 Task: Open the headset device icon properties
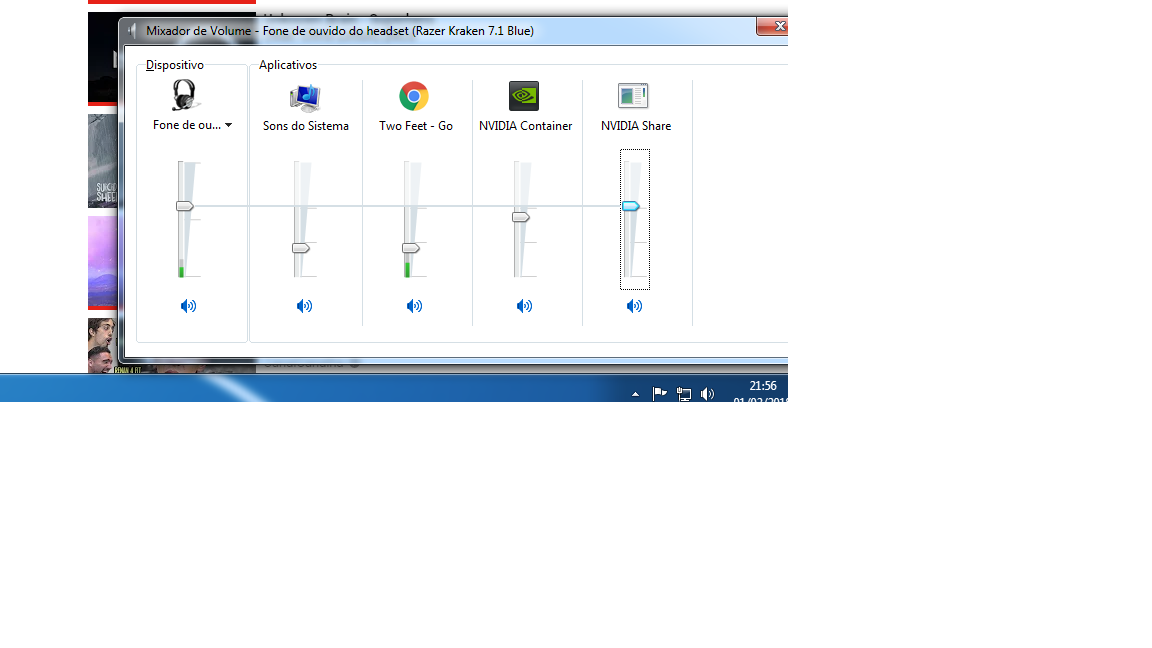[184, 96]
